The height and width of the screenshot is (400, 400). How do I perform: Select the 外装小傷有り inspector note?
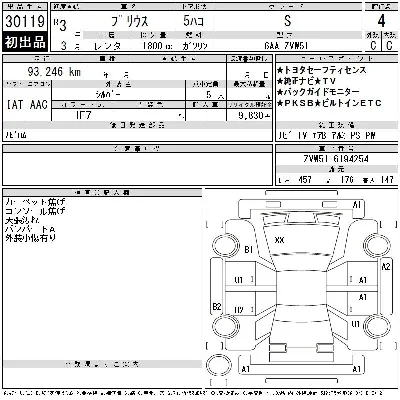click(31, 238)
